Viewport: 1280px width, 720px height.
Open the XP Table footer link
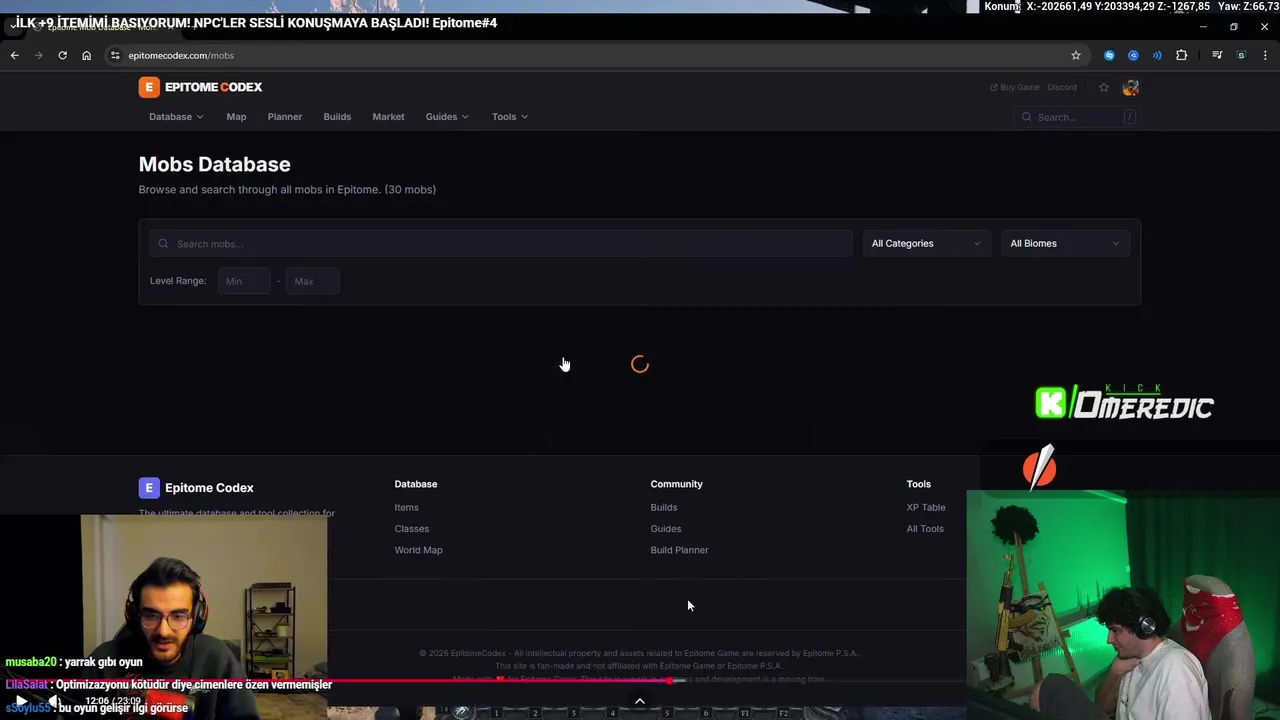coord(926,507)
